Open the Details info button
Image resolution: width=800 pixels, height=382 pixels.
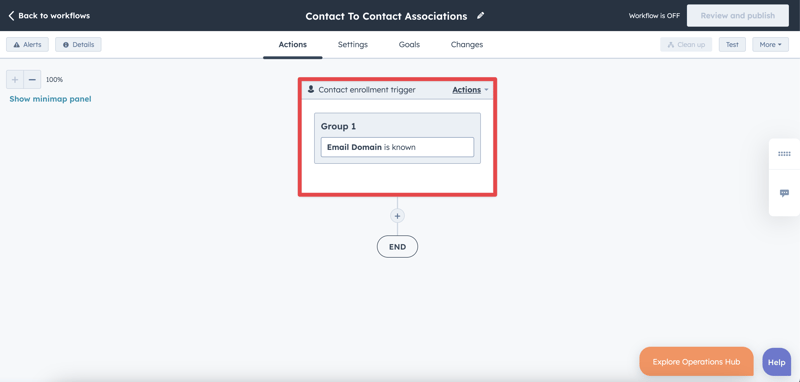click(x=78, y=44)
